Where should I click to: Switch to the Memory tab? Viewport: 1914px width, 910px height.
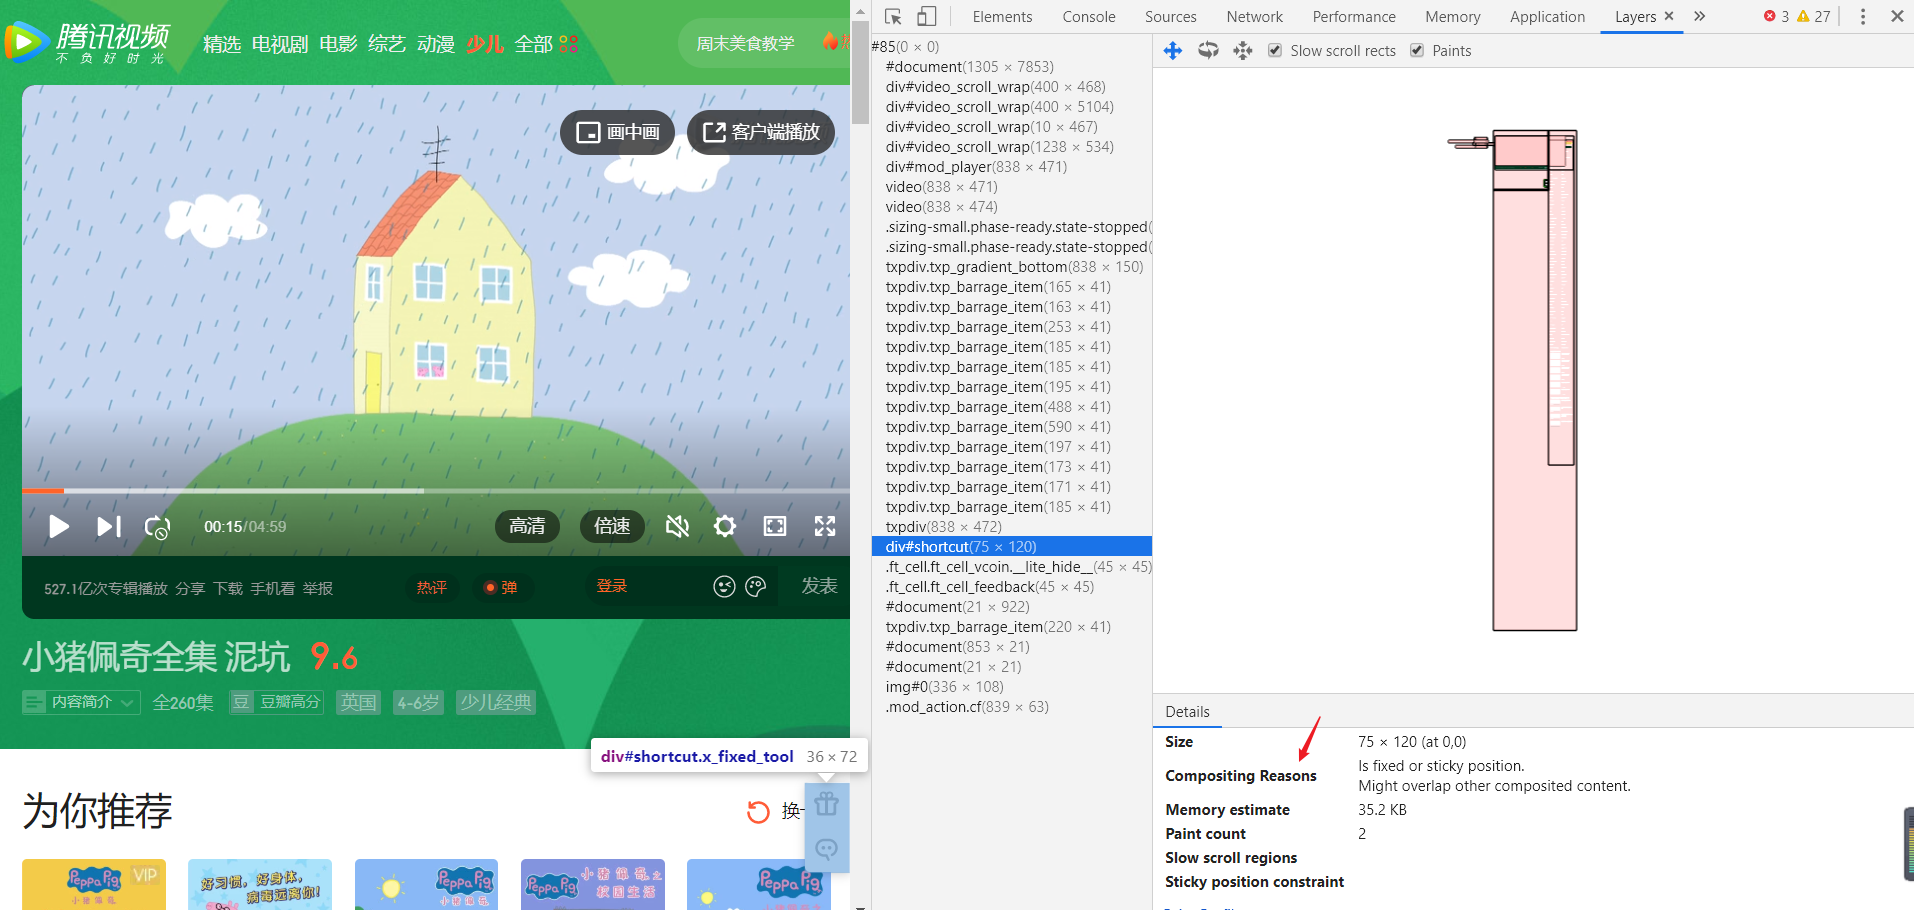(1452, 17)
